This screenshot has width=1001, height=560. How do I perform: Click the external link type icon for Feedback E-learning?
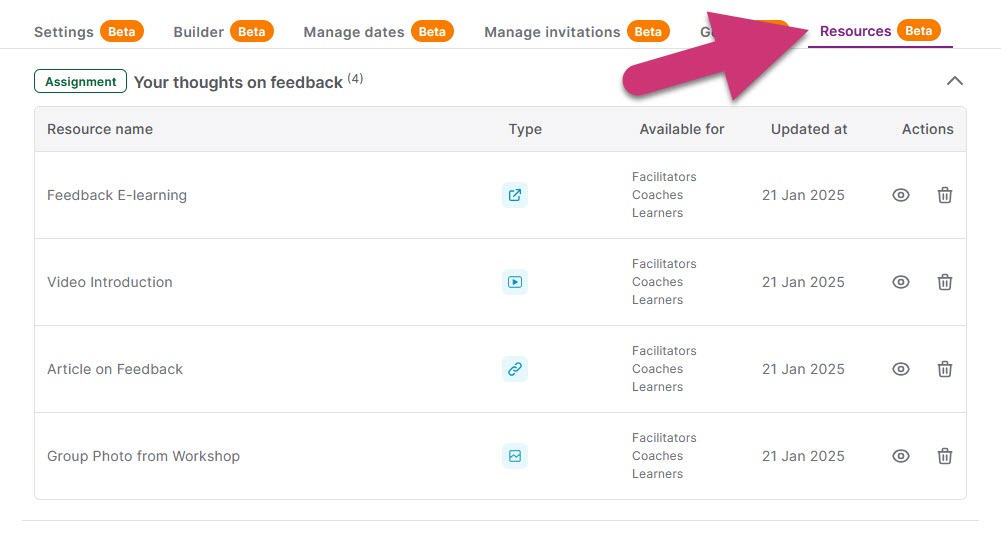coord(514,195)
